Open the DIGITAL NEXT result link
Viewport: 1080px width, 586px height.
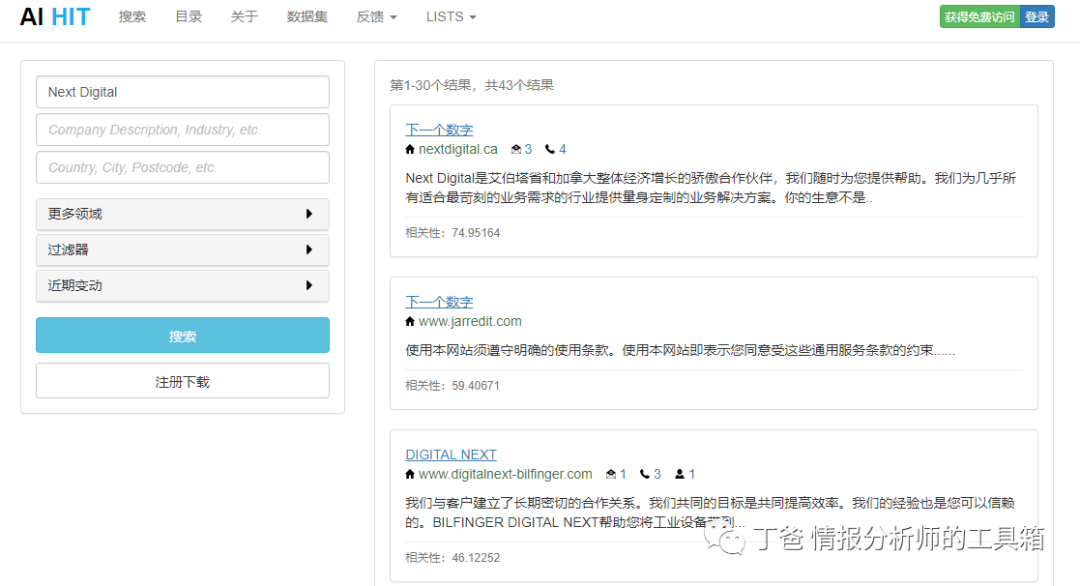click(450, 454)
